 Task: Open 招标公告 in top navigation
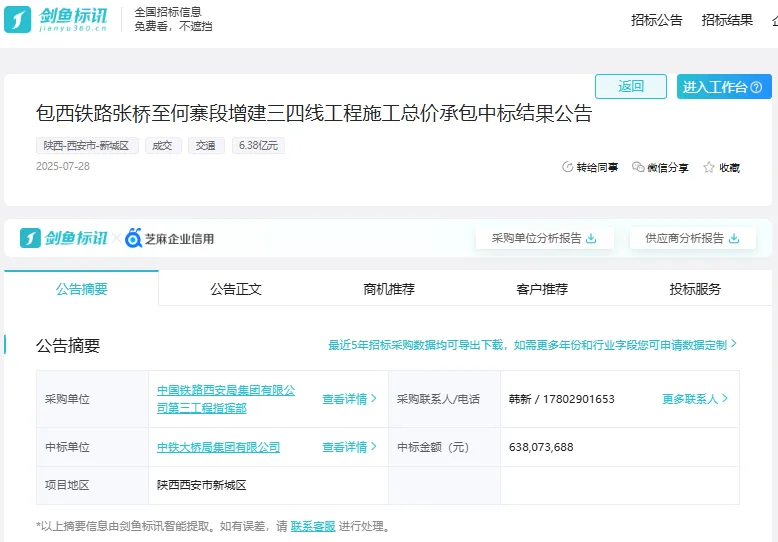click(x=657, y=20)
